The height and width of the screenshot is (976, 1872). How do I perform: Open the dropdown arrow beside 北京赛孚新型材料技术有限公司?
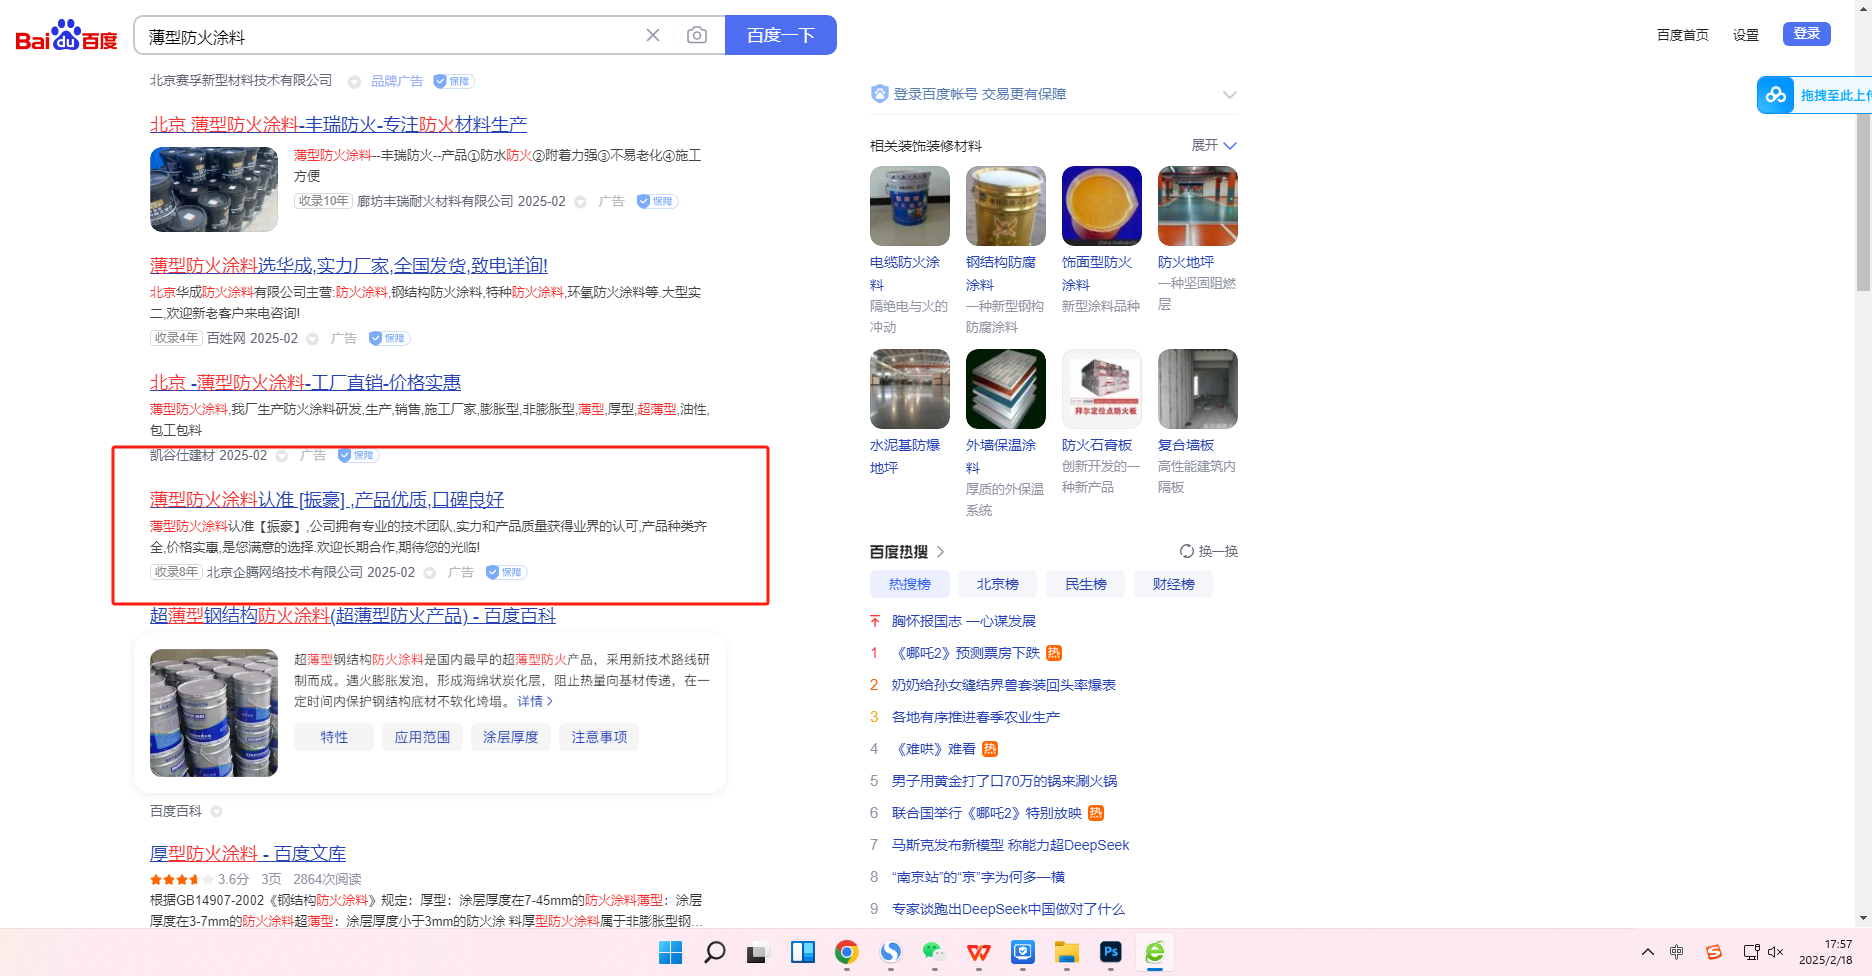[354, 82]
